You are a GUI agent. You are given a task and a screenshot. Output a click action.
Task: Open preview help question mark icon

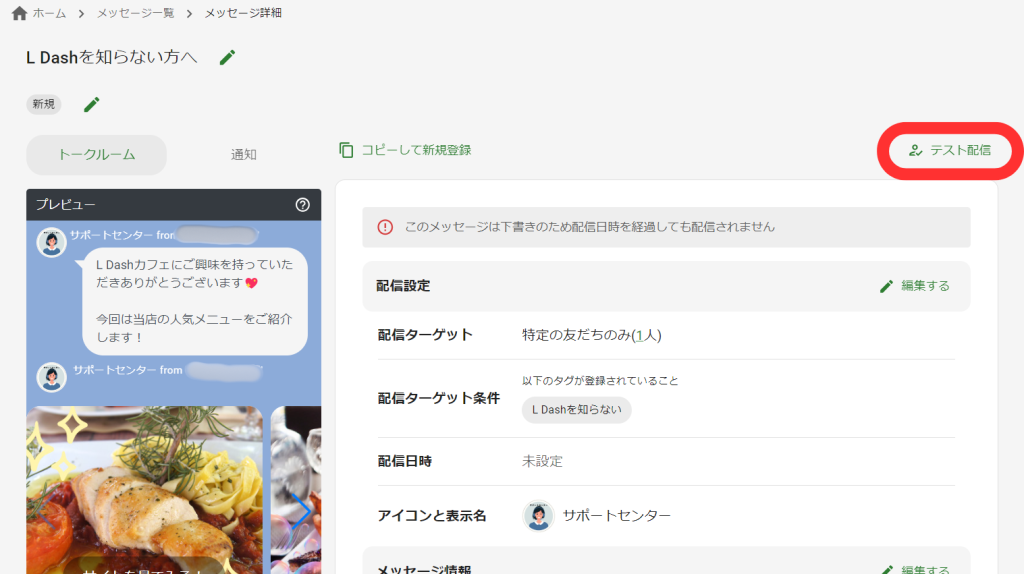(302, 205)
